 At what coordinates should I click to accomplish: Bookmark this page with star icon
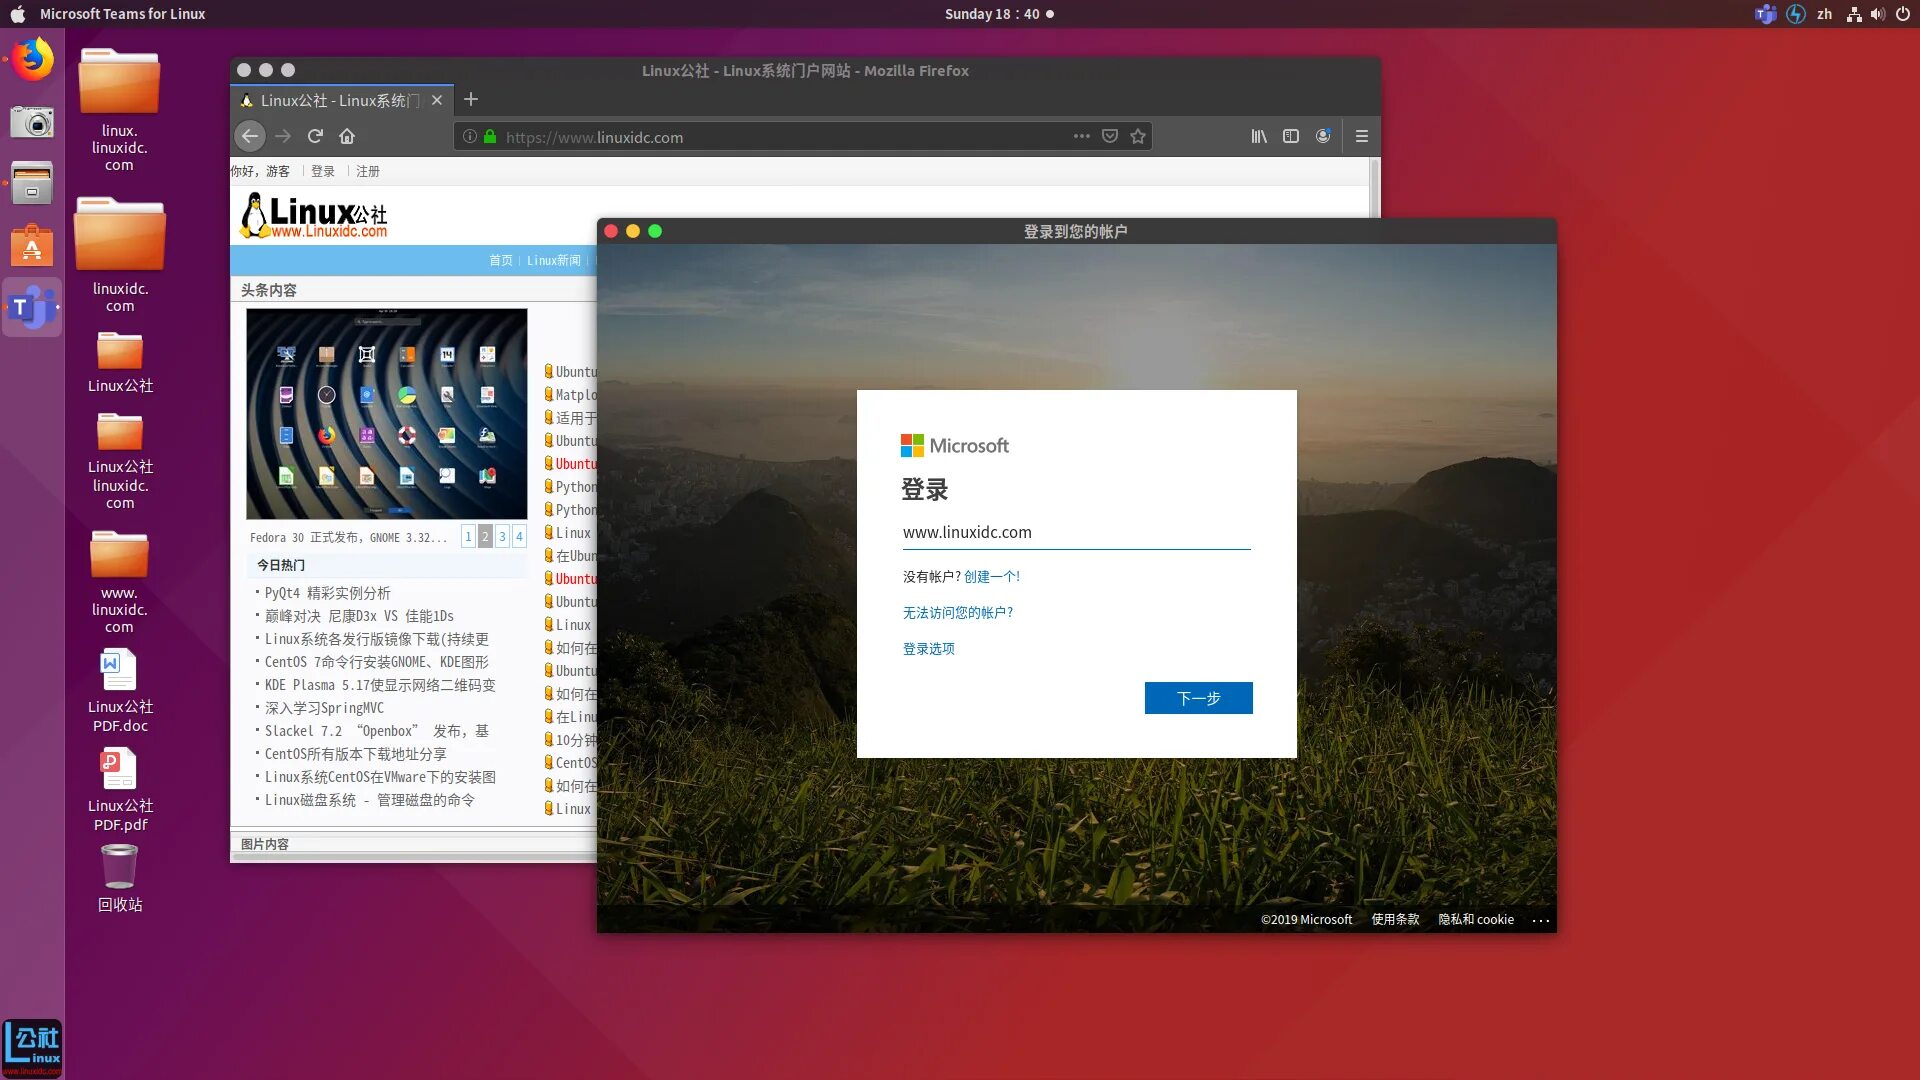[1137, 136]
